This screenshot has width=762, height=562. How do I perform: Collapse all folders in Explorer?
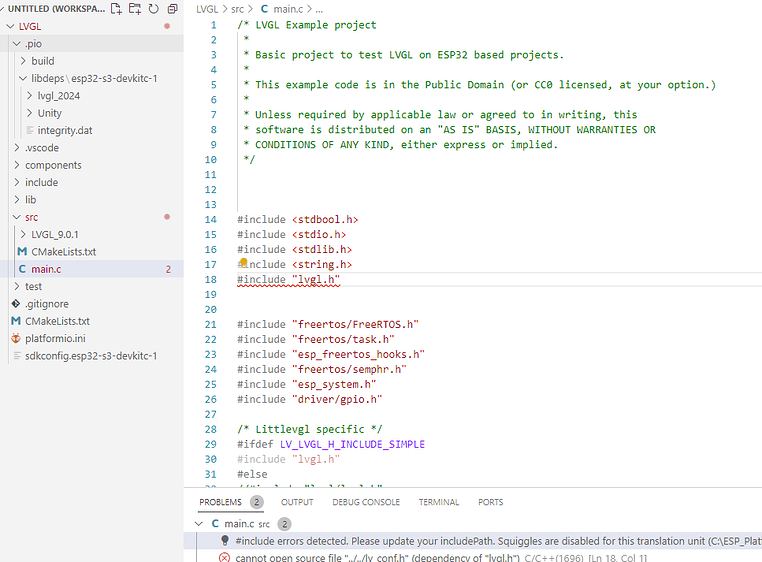click(x=173, y=9)
